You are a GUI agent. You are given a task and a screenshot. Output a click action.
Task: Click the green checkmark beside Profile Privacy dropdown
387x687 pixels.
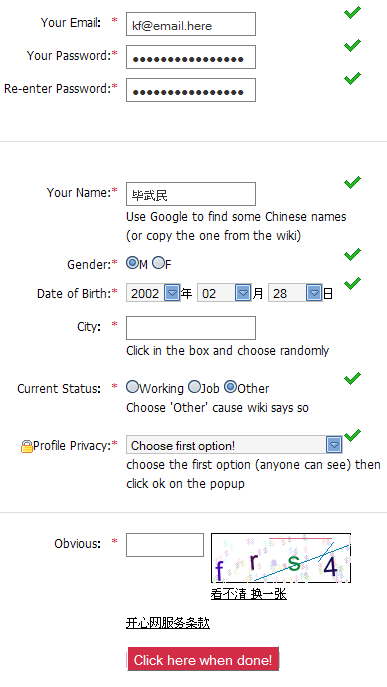(352, 435)
